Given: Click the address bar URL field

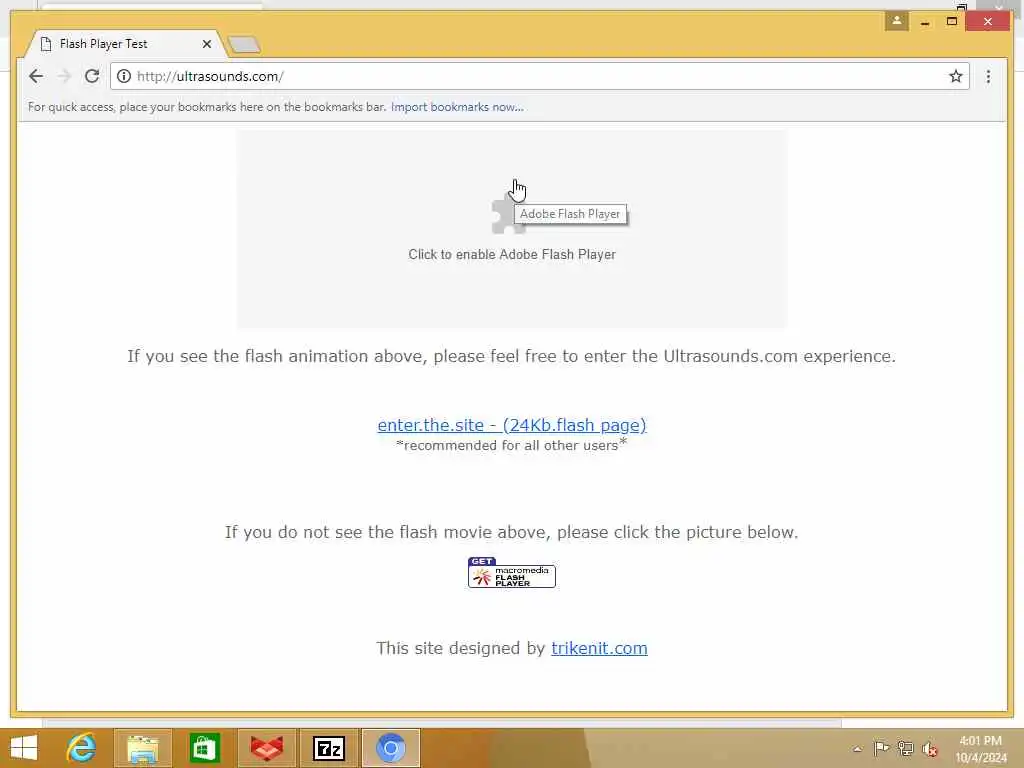Looking at the screenshot, I should click(x=539, y=76).
